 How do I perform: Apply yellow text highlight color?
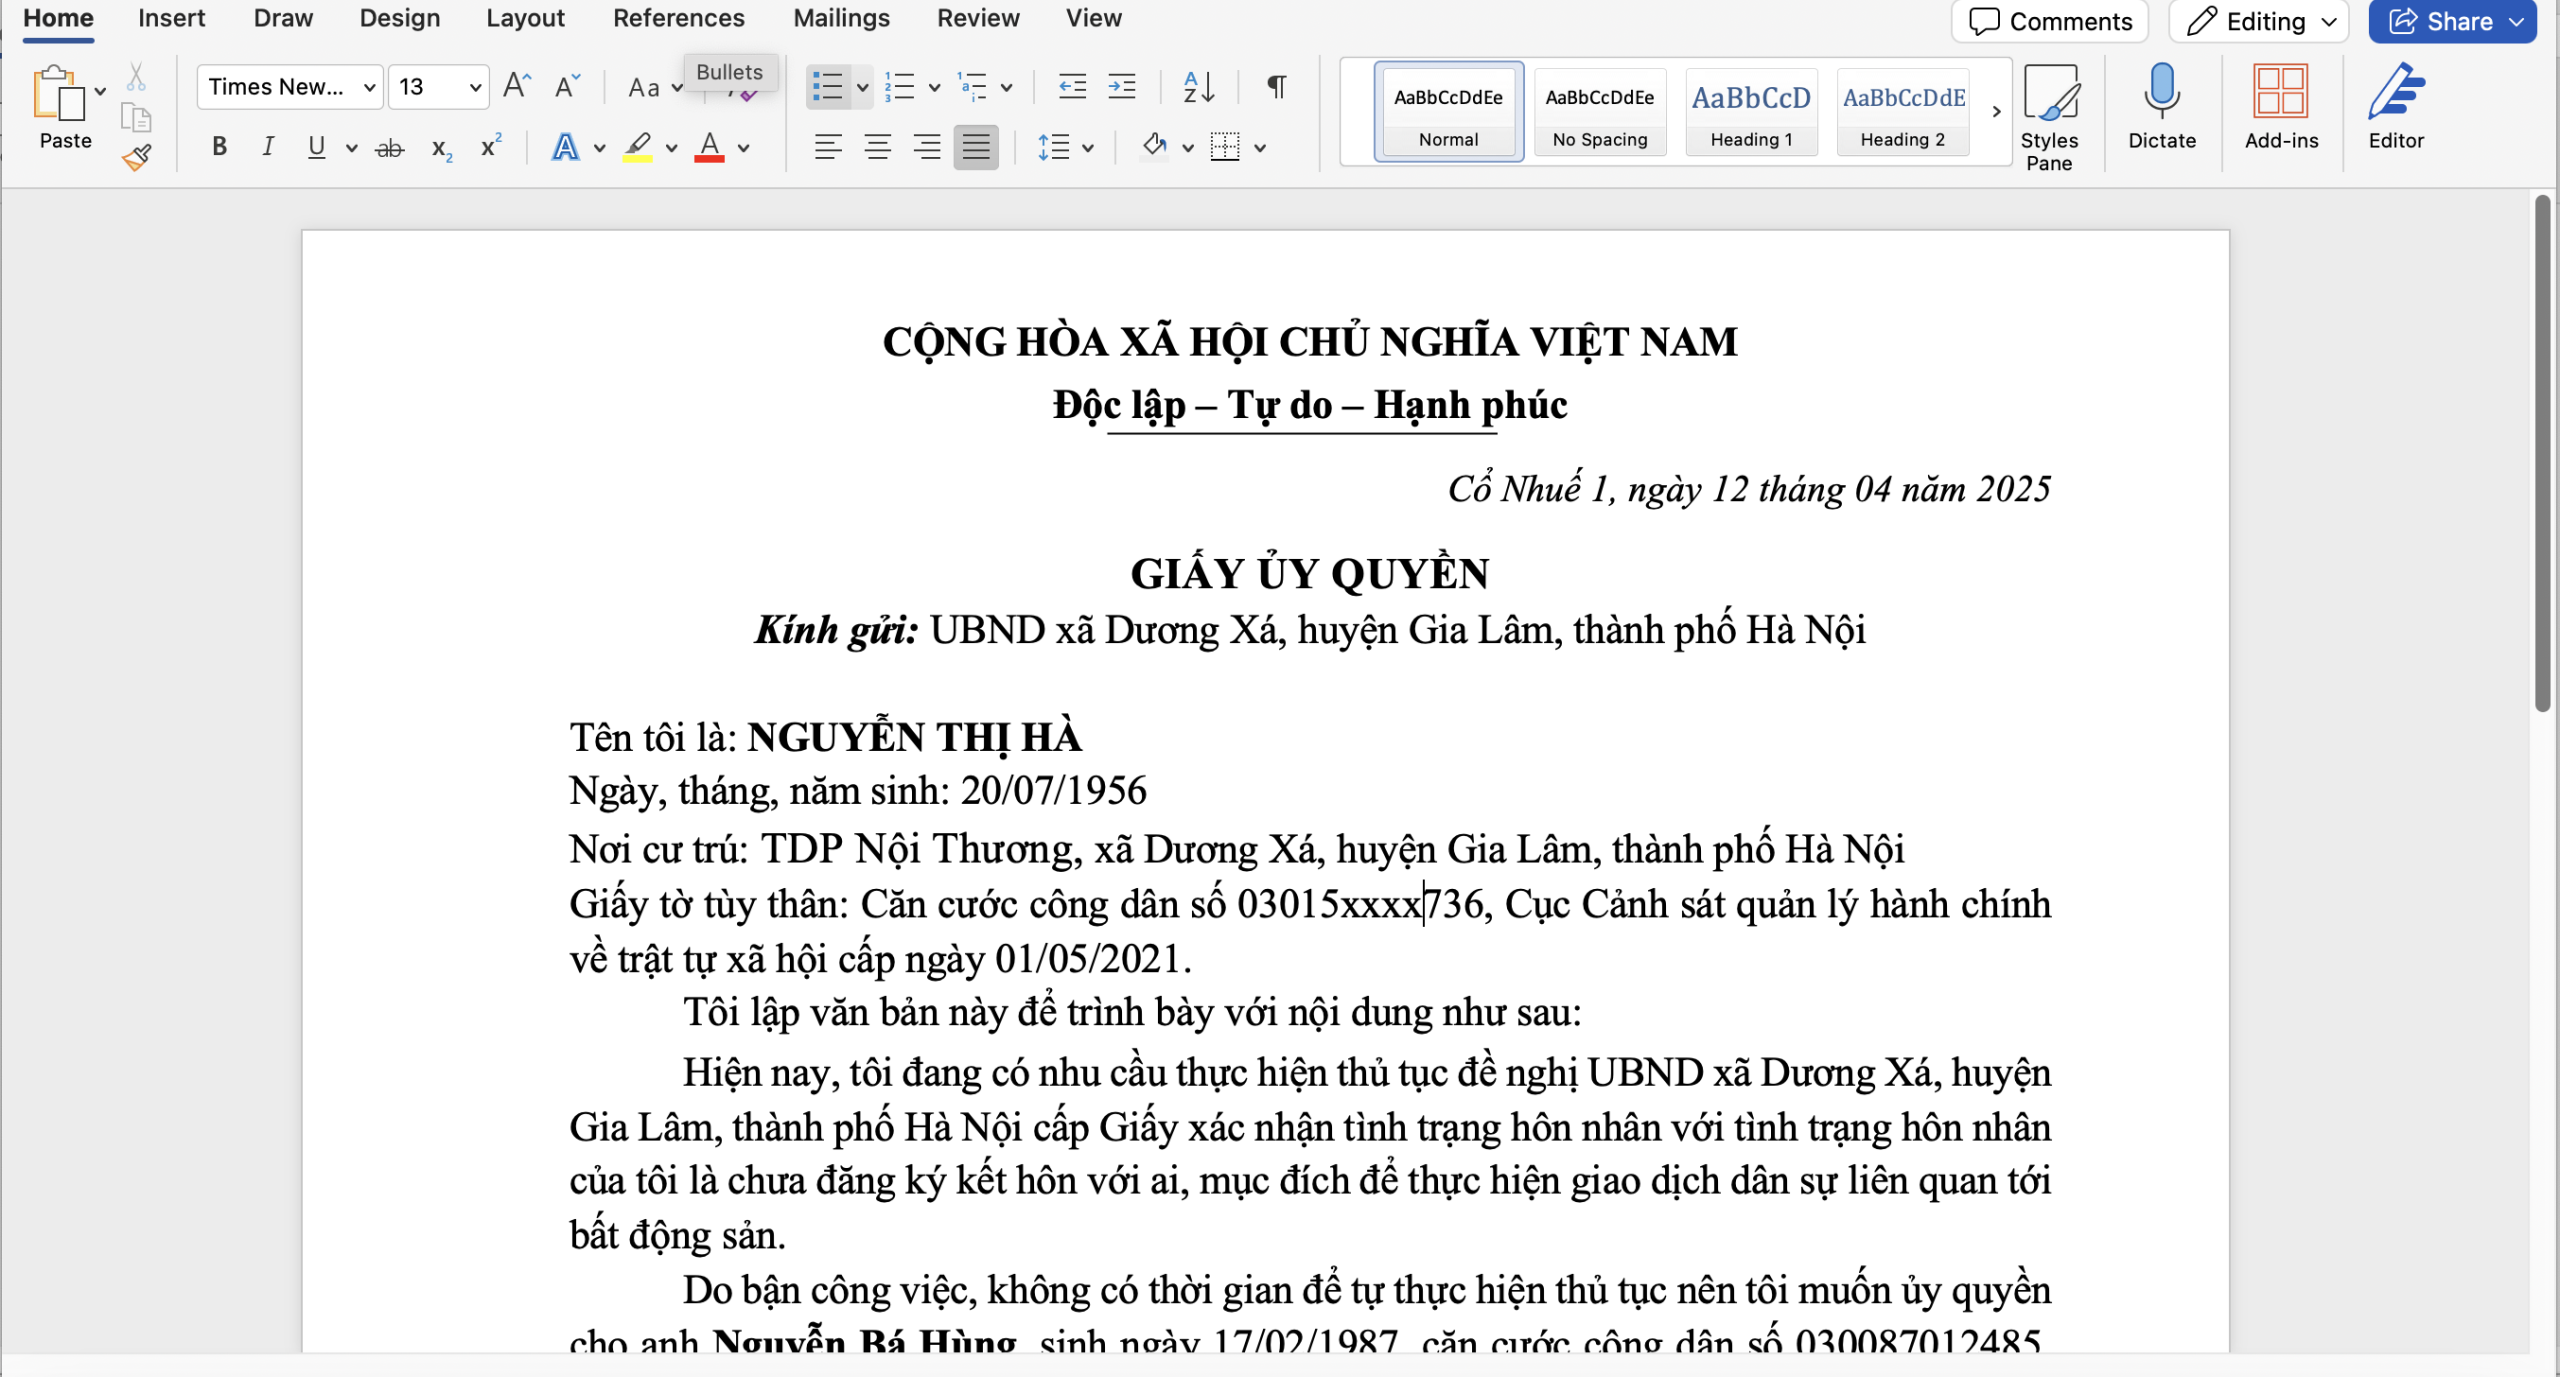click(638, 148)
